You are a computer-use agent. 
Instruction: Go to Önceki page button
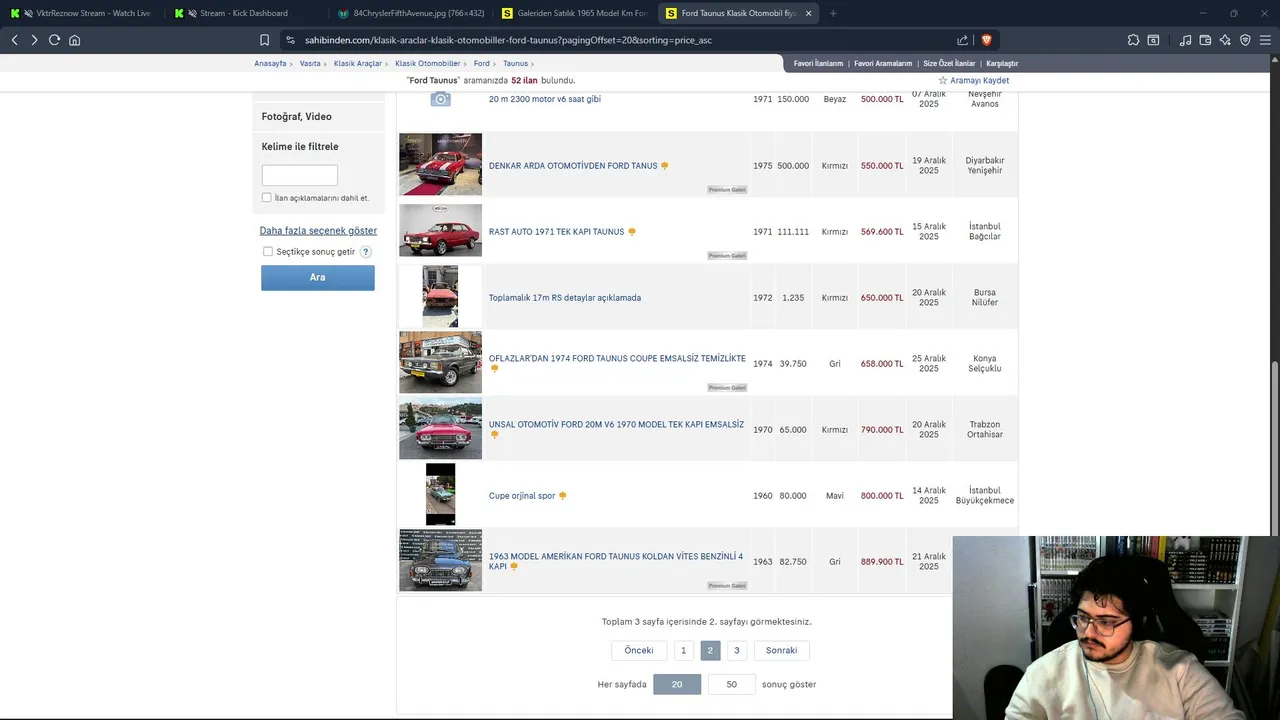pyautogui.click(x=639, y=650)
